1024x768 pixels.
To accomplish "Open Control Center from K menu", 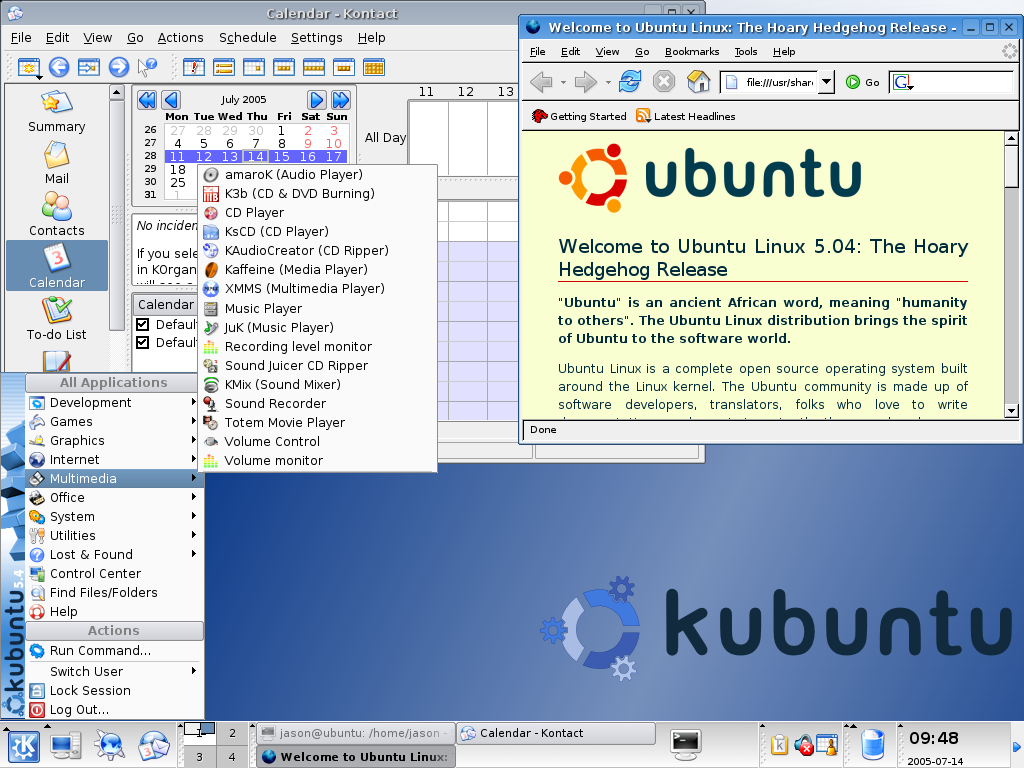I will click(x=114, y=573).
